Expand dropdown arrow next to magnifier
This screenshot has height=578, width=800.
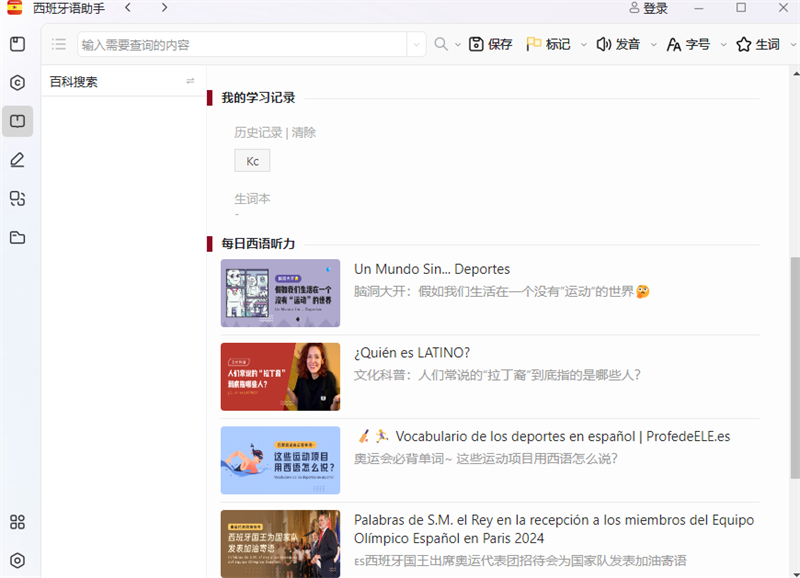[458, 45]
